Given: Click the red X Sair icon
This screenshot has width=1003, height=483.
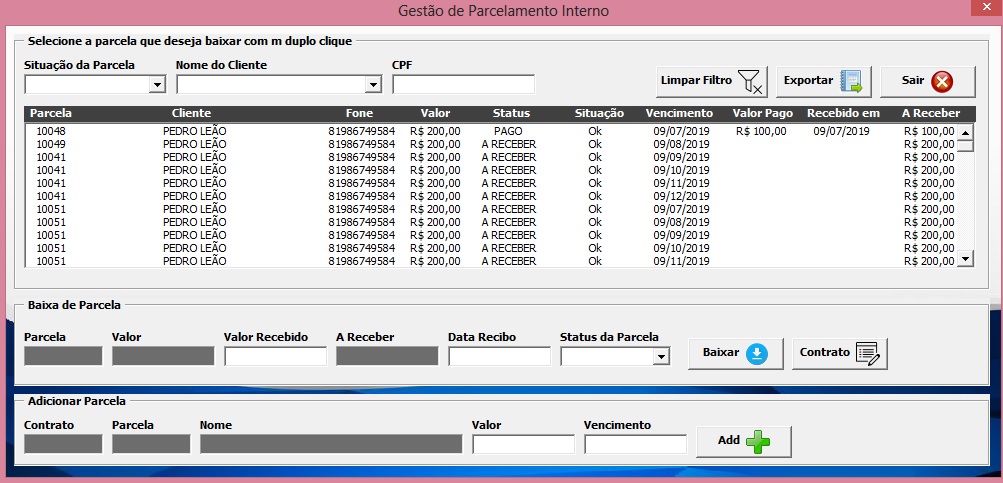Looking at the screenshot, I should (x=942, y=81).
